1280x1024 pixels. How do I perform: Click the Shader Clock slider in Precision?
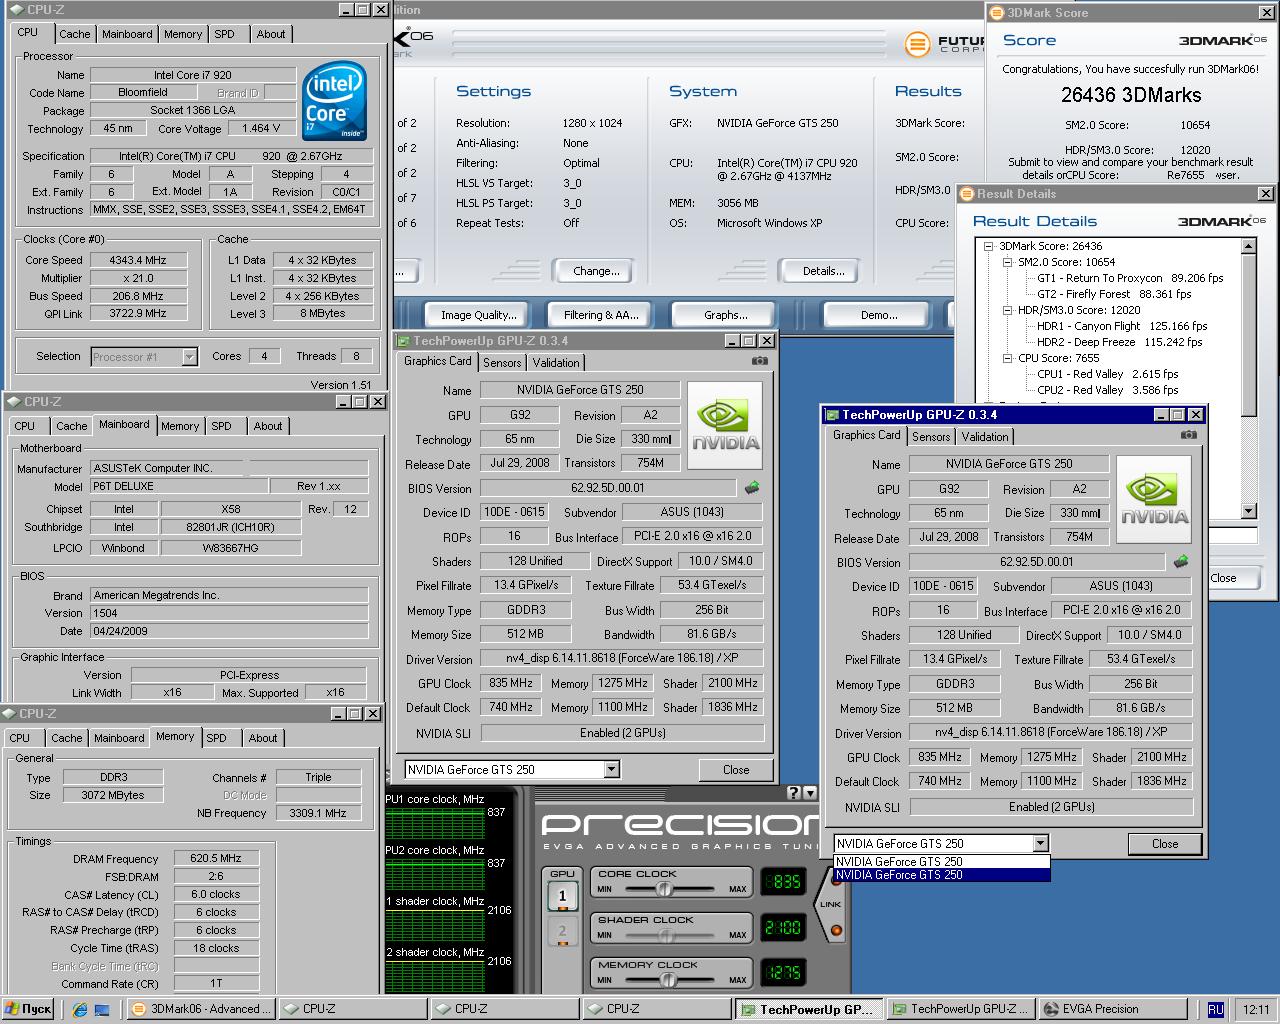point(672,934)
